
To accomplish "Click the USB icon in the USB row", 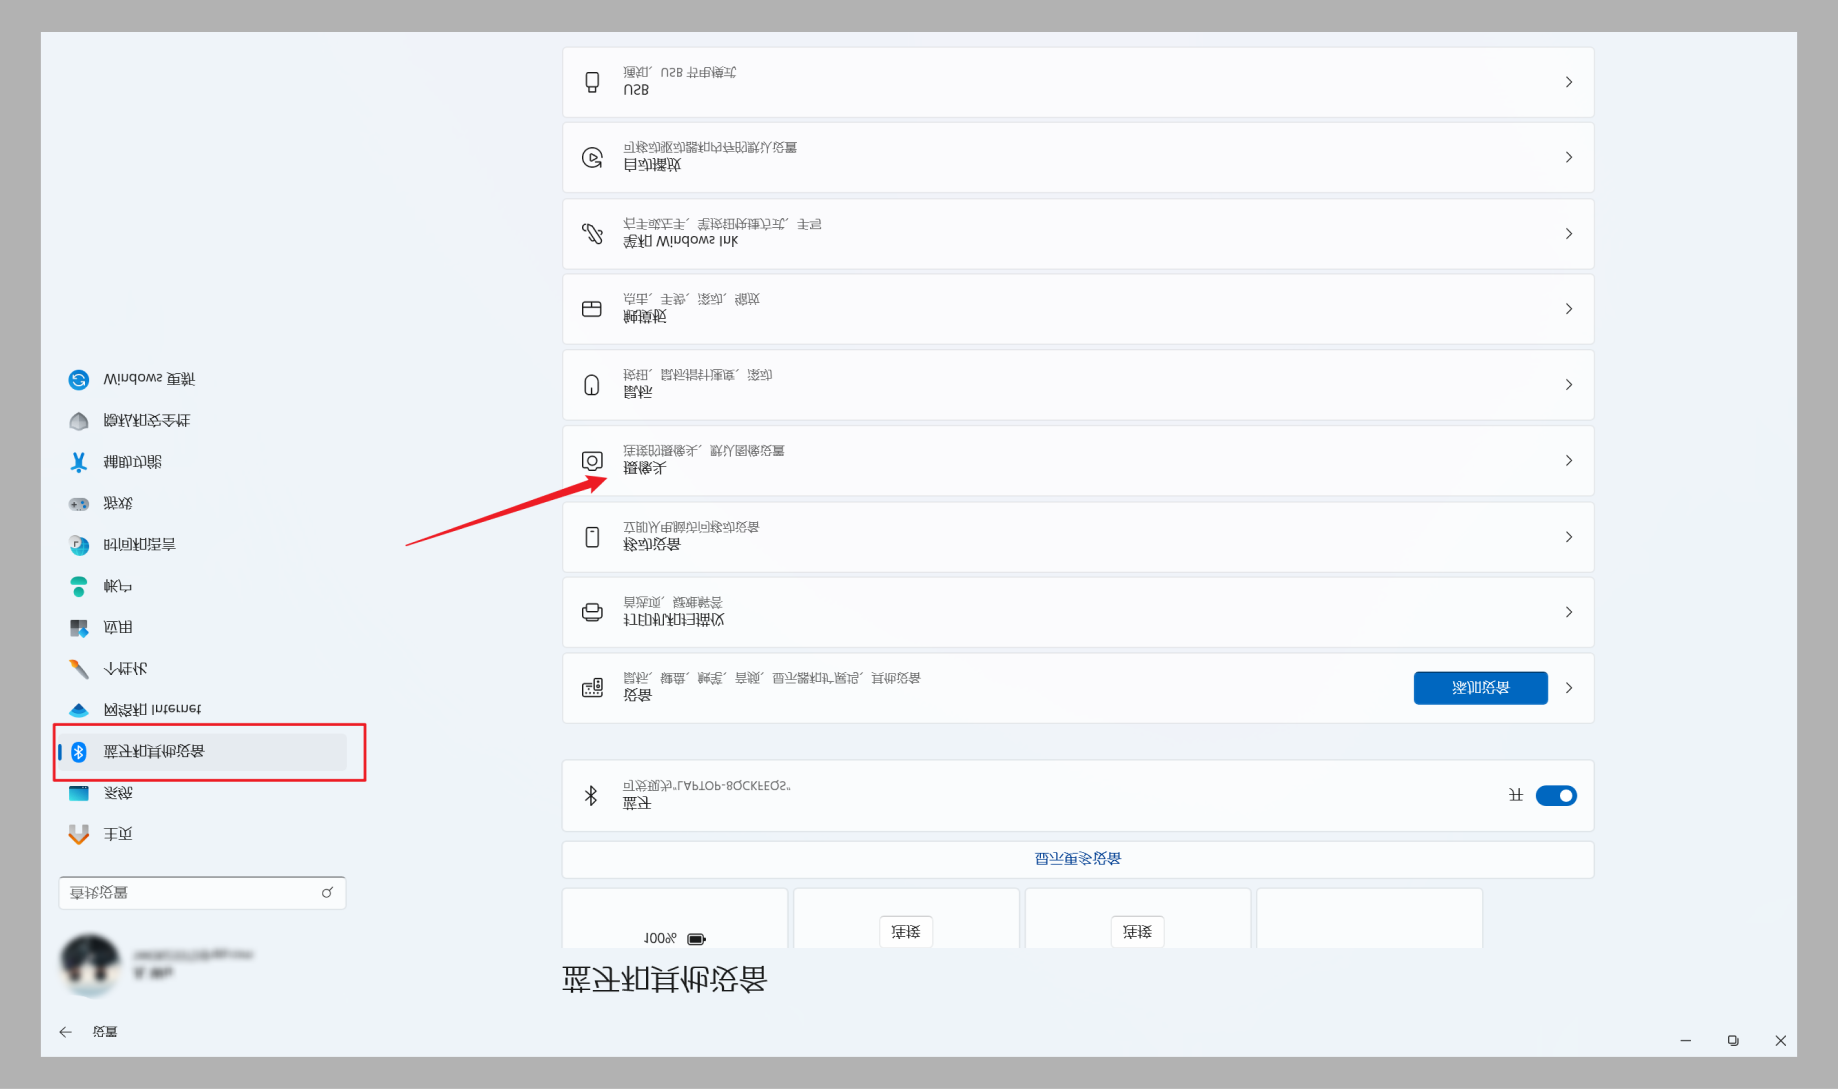I will [x=592, y=82].
